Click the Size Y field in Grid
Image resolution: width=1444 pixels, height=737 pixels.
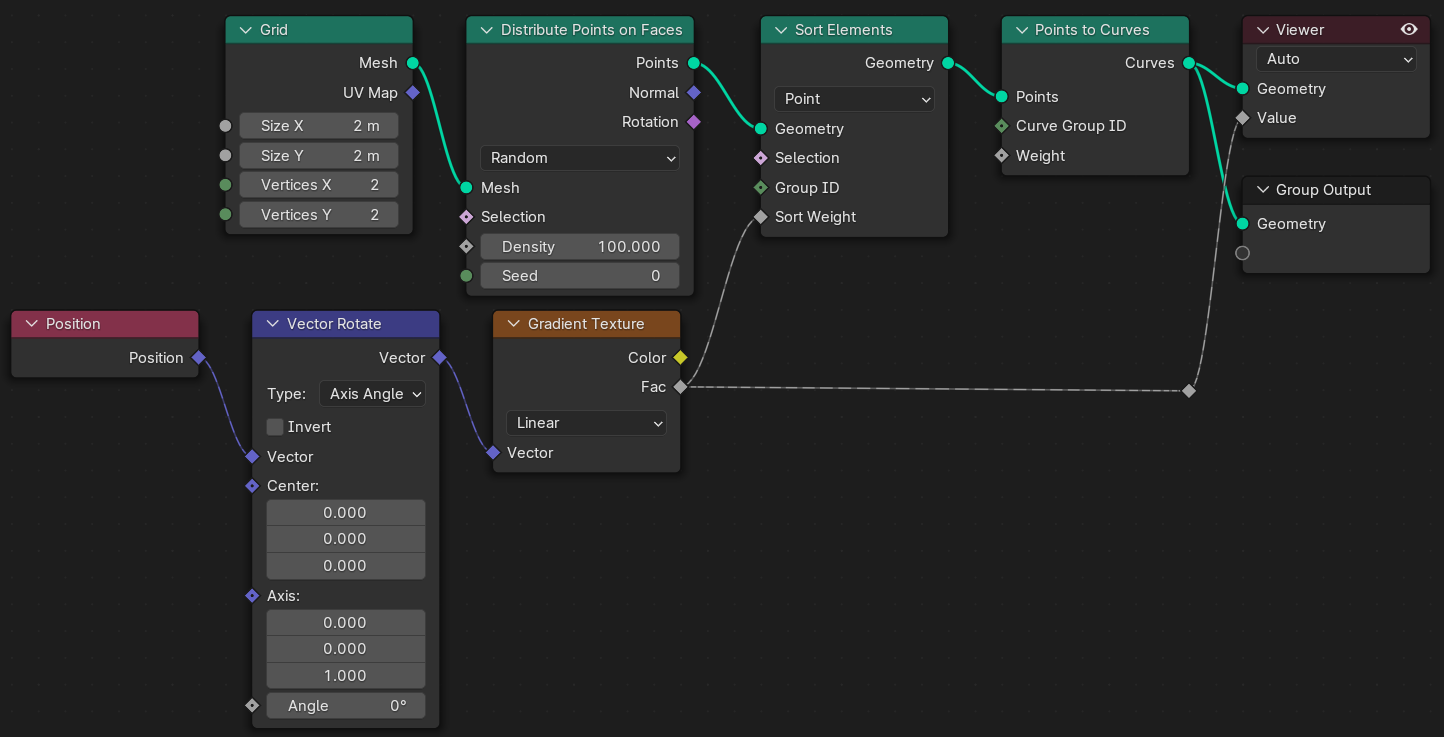[318, 156]
